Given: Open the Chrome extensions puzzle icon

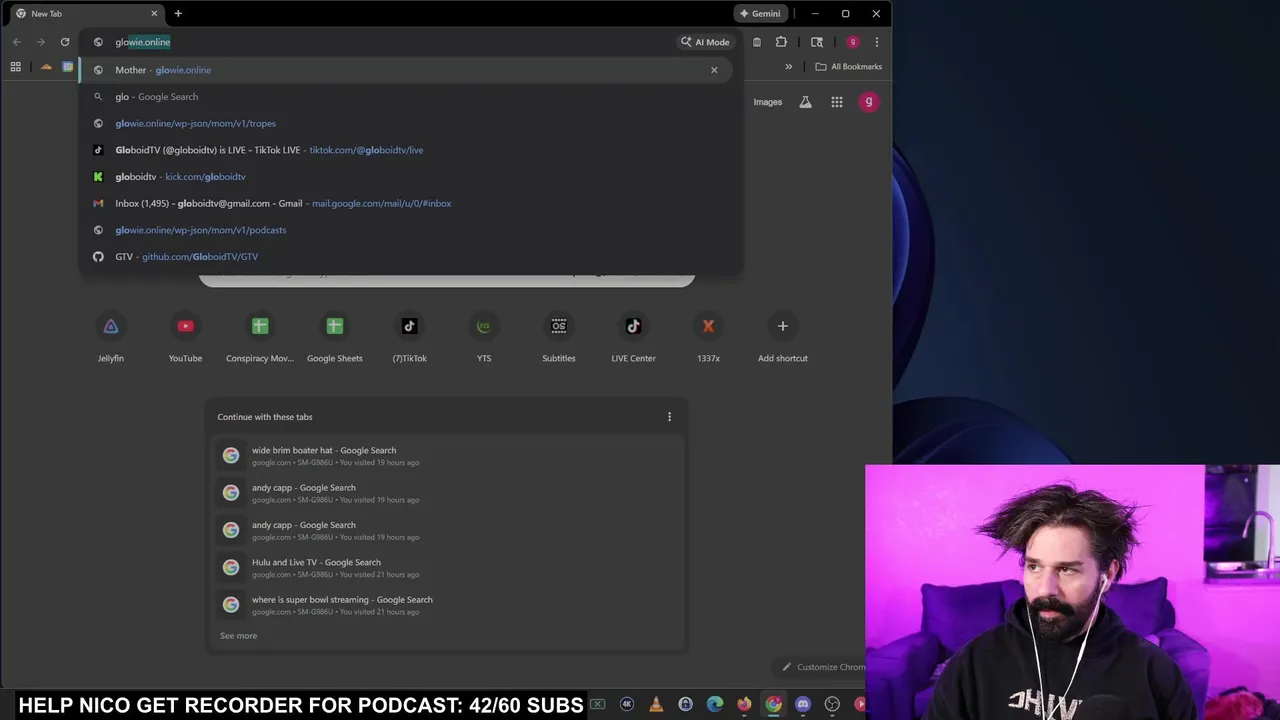Looking at the screenshot, I should point(781,42).
